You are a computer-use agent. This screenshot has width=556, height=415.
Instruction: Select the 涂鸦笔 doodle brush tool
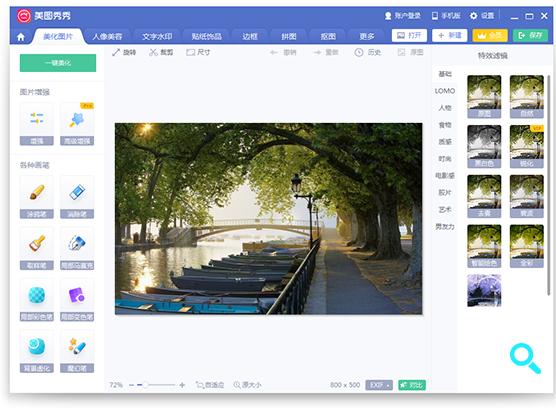37,197
